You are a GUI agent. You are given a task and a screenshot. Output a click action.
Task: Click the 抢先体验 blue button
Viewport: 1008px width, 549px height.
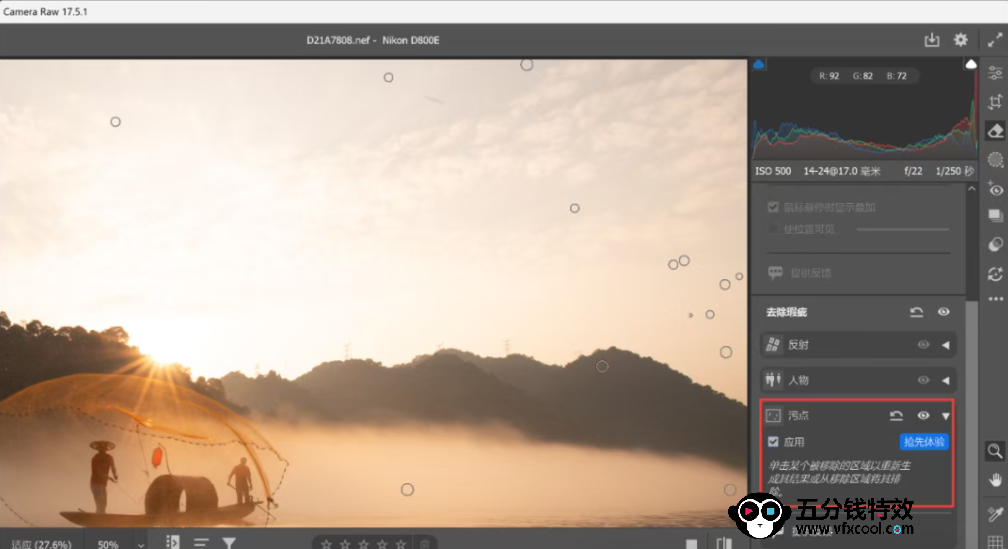924,442
